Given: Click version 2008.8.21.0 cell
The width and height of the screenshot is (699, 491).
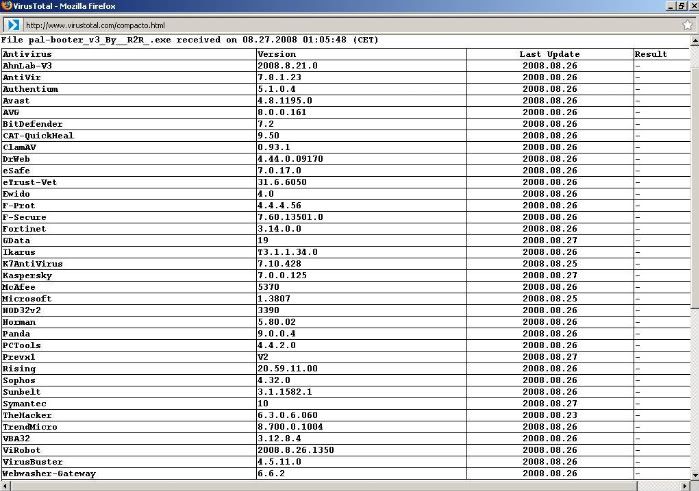Looking at the screenshot, I should (x=288, y=66).
